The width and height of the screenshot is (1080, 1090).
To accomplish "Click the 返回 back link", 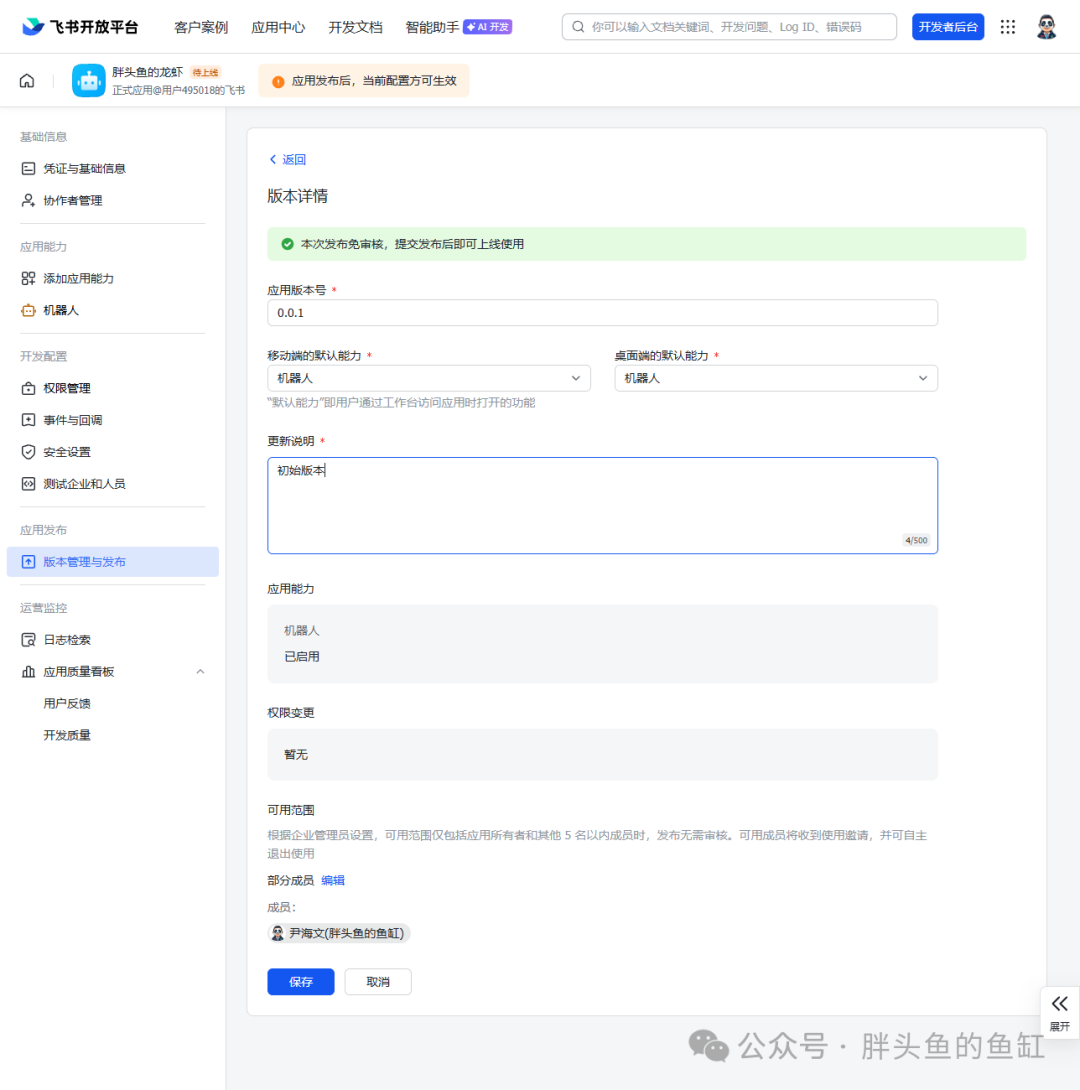I will [288, 159].
